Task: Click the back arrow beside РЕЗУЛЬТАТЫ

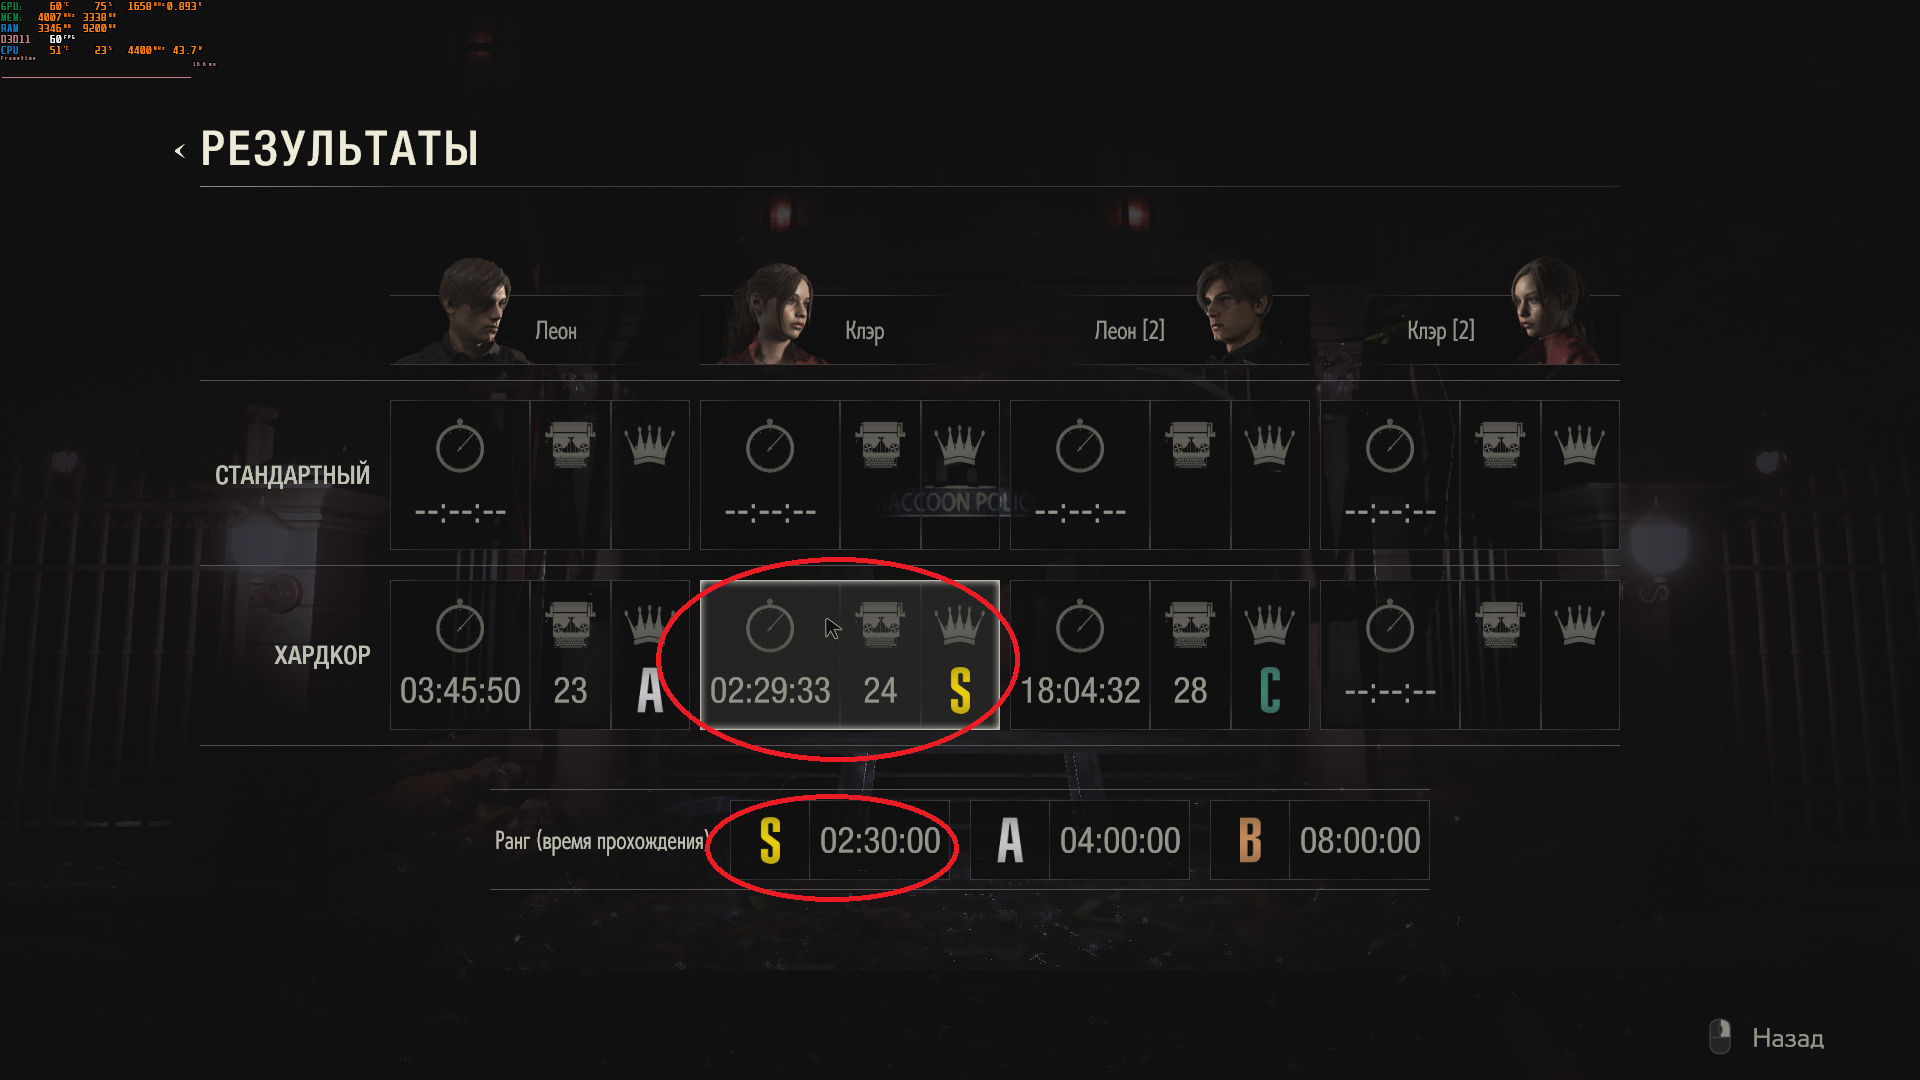Action: [x=180, y=151]
